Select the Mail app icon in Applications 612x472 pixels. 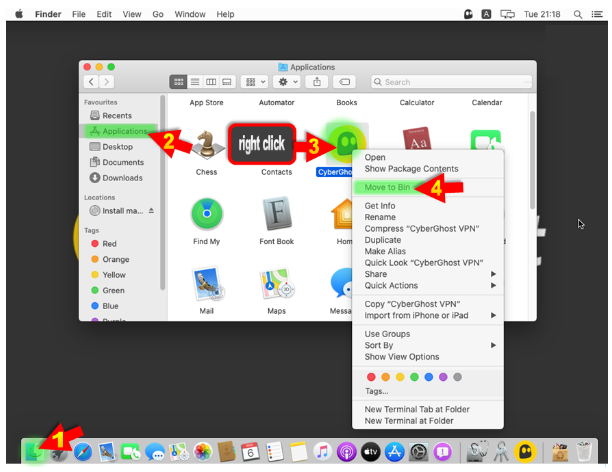[x=206, y=284]
